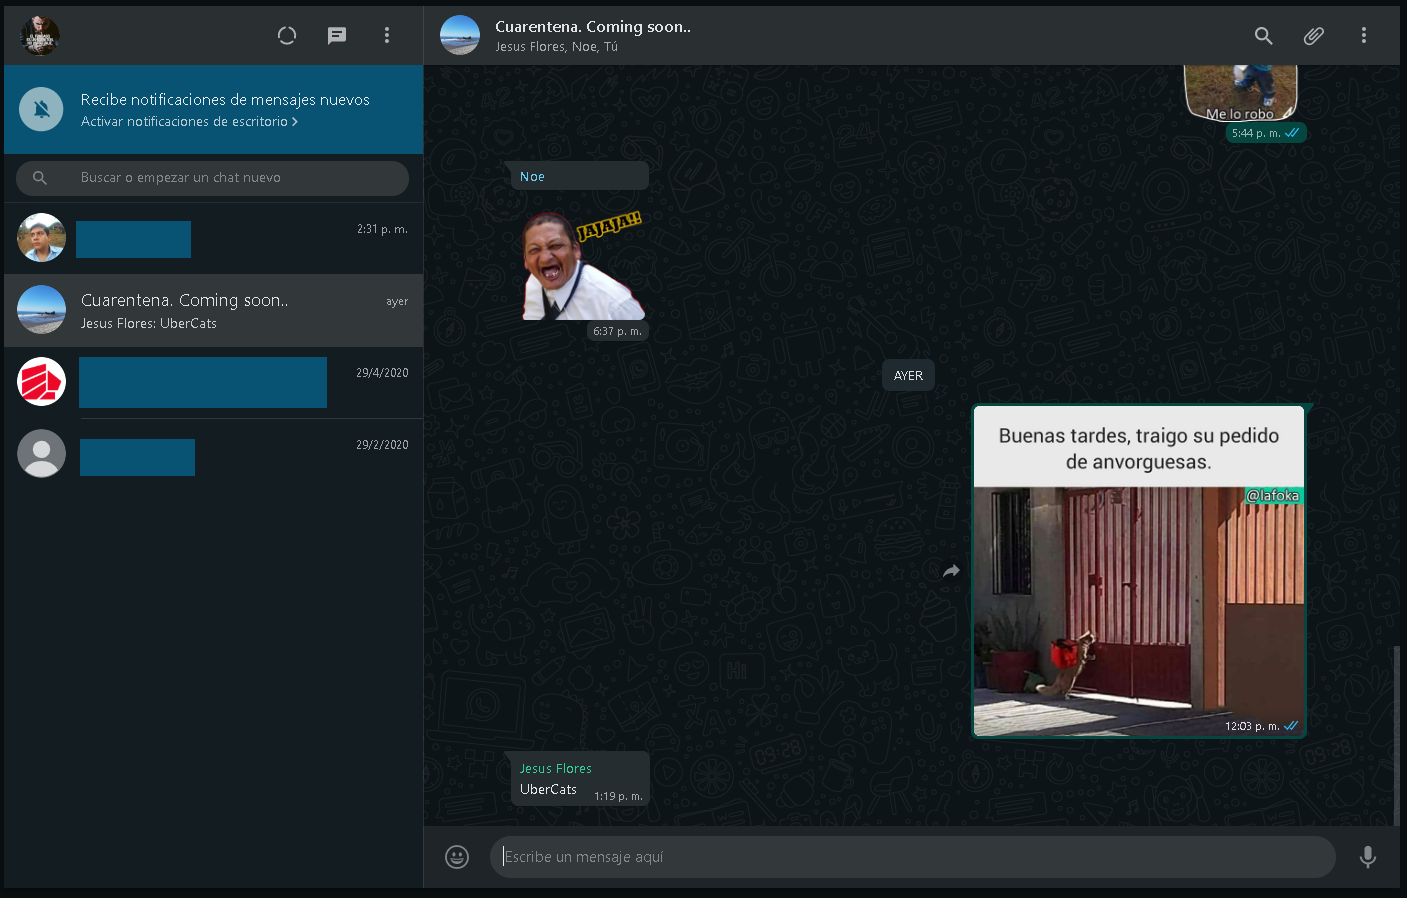Click Activar notificaciones de escritorio link
Viewport: 1407px width, 898px height.
(189, 122)
